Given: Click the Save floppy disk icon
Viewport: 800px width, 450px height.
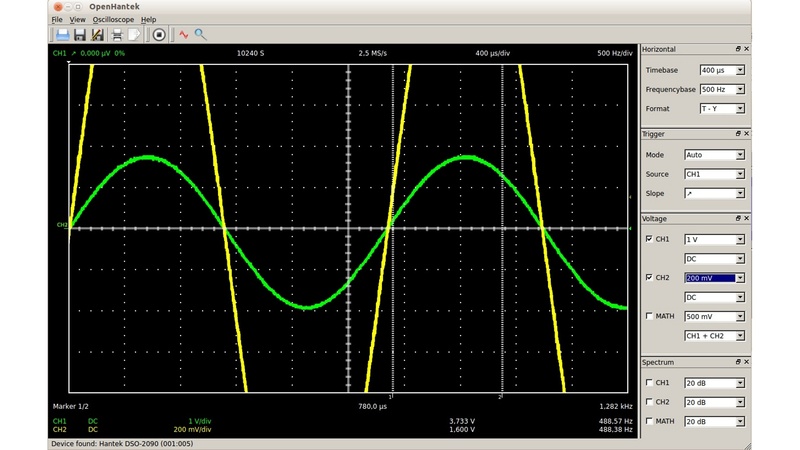Looking at the screenshot, I should coord(79,34).
